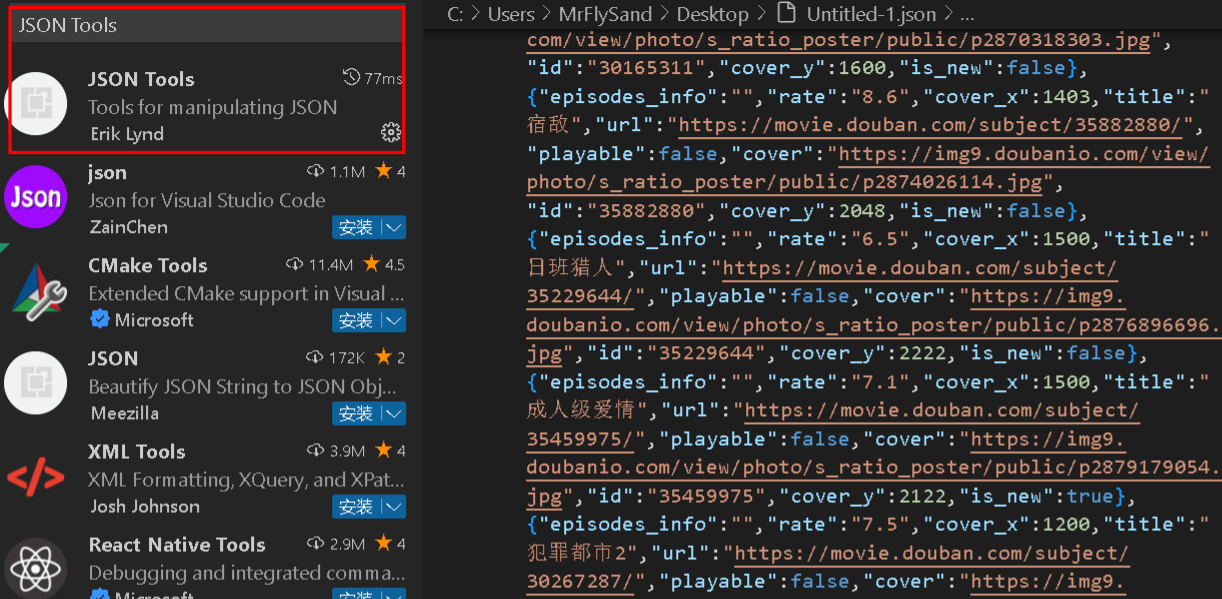Click the extension search field containing JSON Tools
This screenshot has width=1222, height=599.
207,25
